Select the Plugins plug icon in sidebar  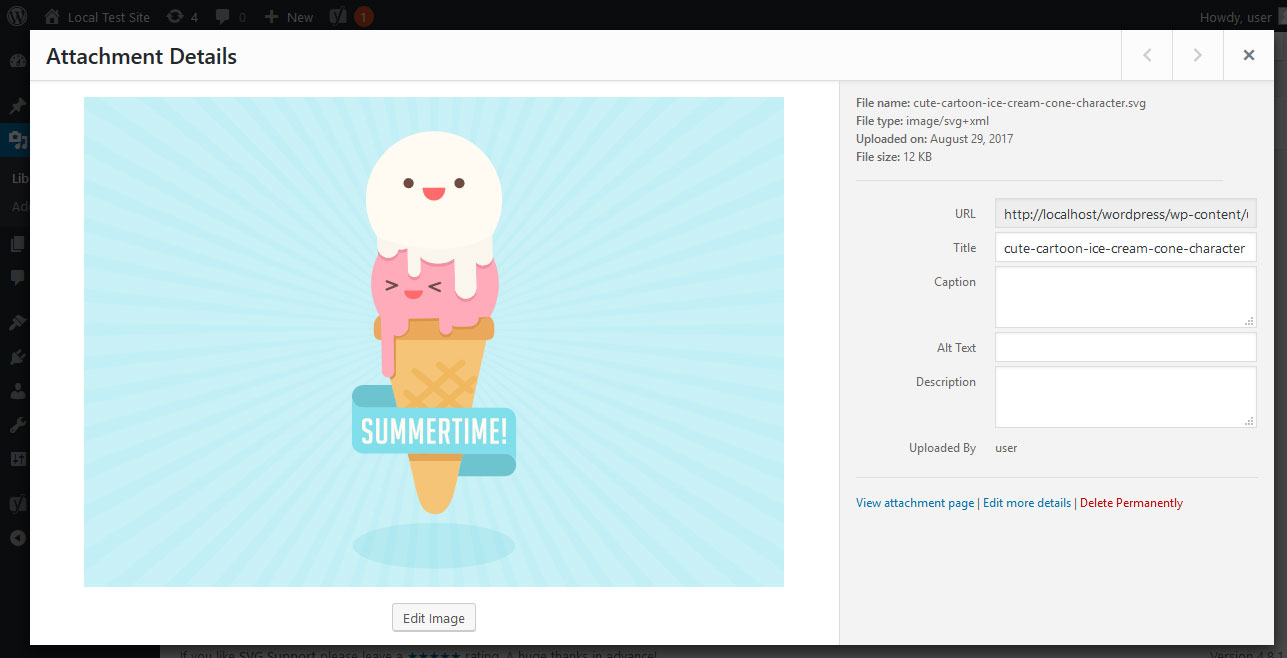click(x=14, y=356)
